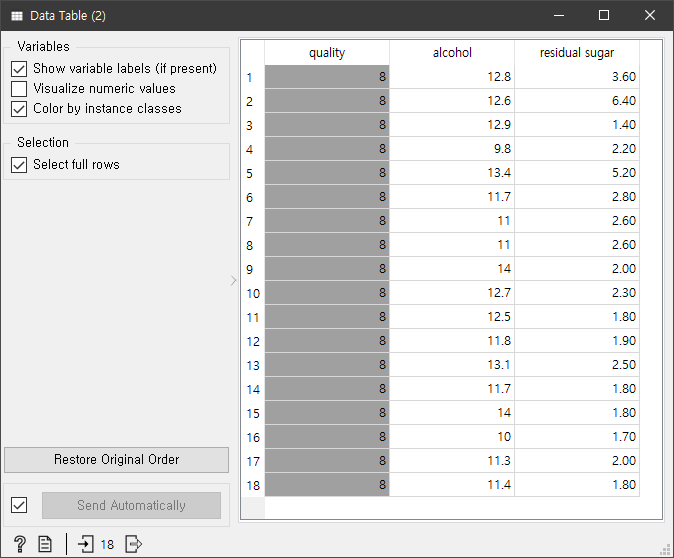Image resolution: width=674 pixels, height=558 pixels.
Task: Maximize the Data Table window
Action: 603,16
